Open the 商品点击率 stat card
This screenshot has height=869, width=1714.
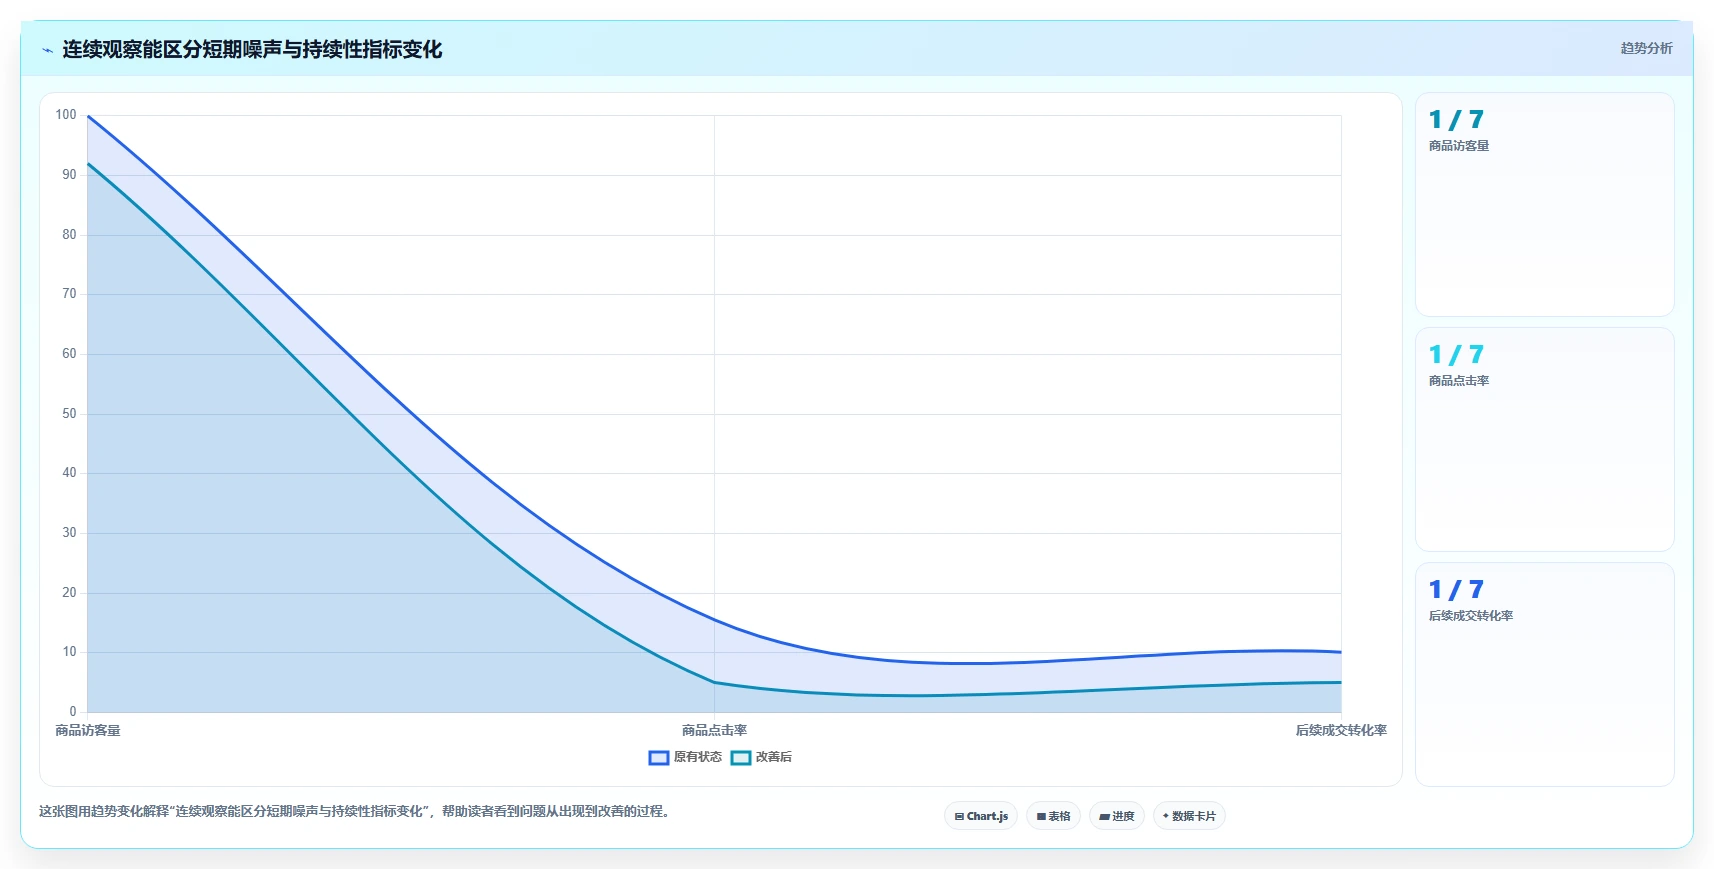(x=1544, y=440)
